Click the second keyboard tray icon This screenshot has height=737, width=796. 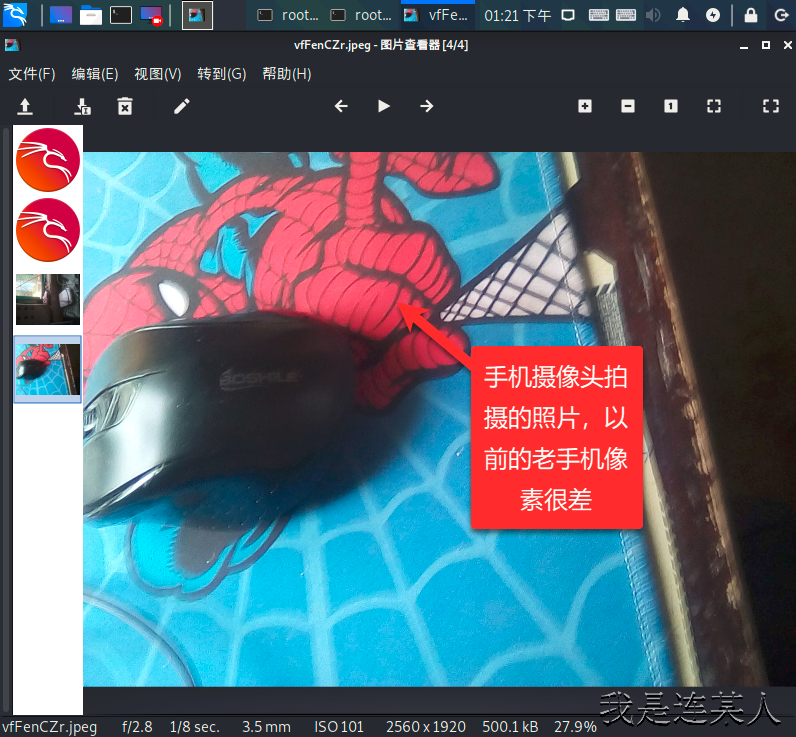point(626,15)
